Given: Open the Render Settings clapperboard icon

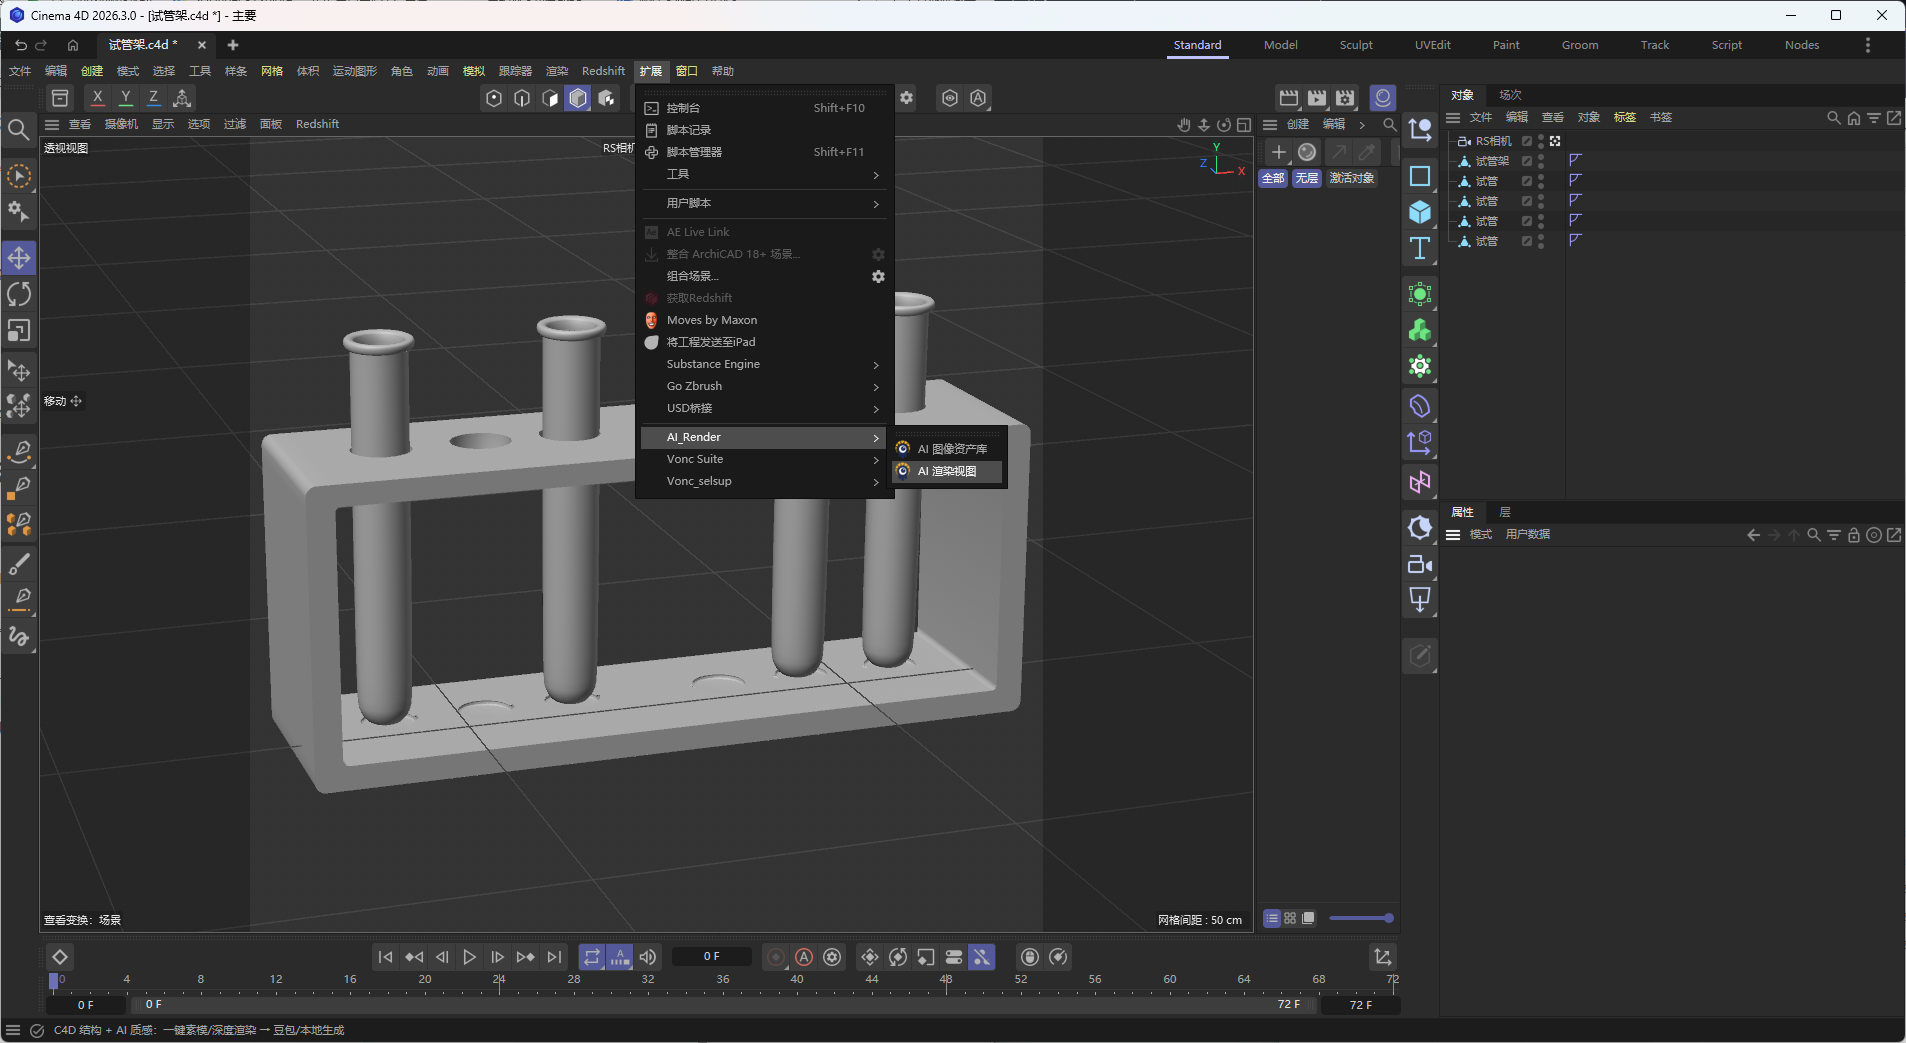Looking at the screenshot, I should [x=1345, y=98].
